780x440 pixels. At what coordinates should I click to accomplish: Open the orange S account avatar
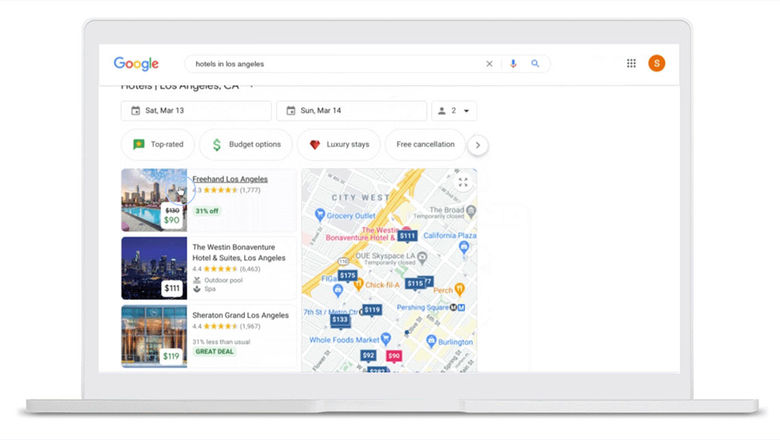657,63
